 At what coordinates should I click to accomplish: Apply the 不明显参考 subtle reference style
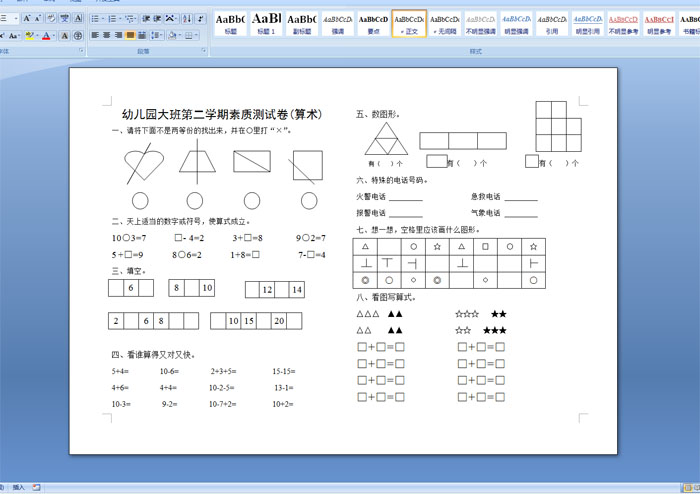coord(623,24)
